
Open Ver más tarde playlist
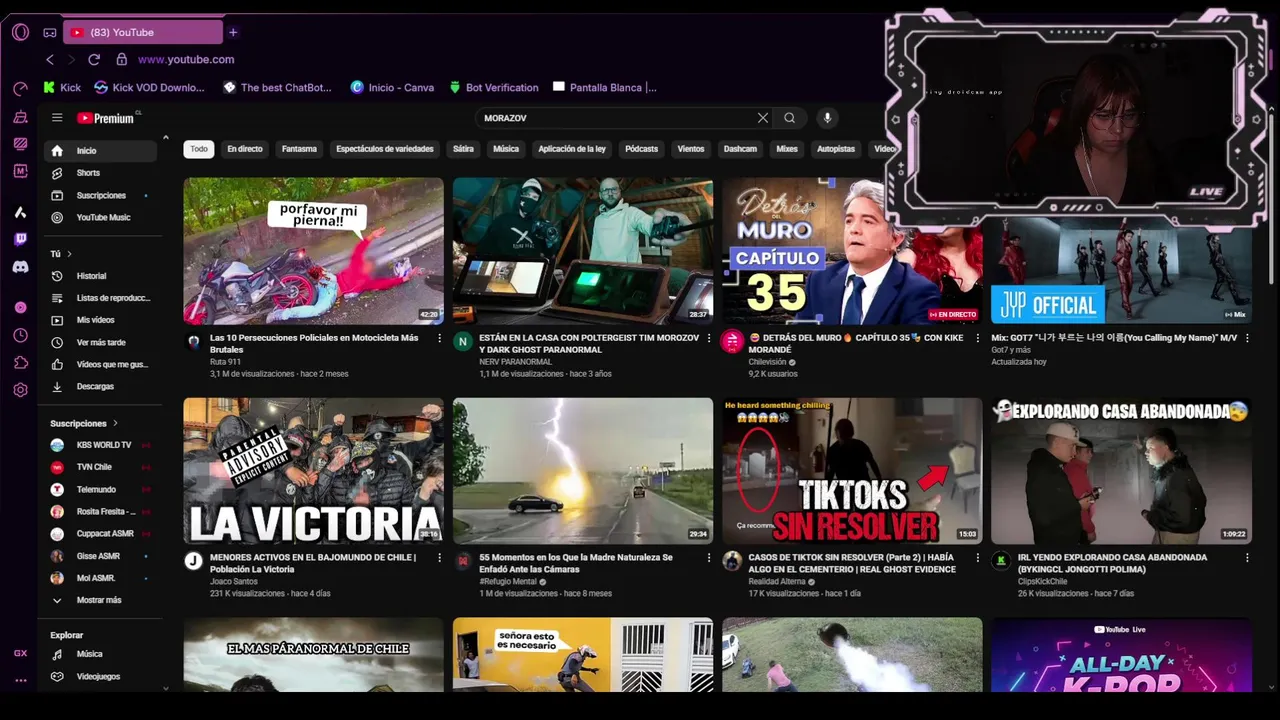[100, 342]
